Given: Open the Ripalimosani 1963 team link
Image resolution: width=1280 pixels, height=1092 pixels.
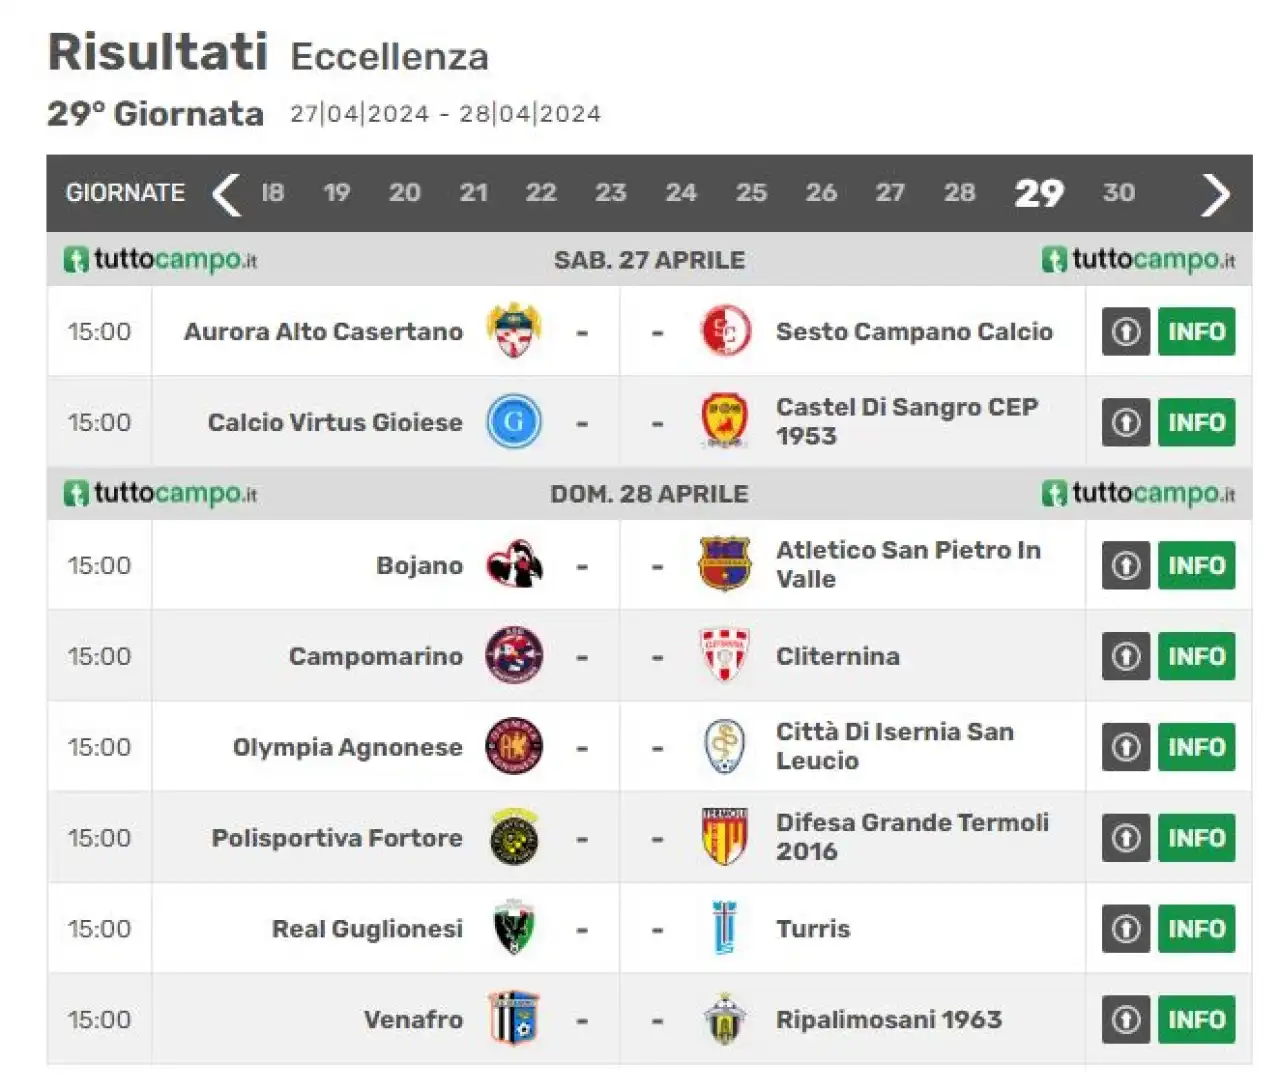Looking at the screenshot, I should click(888, 1019).
